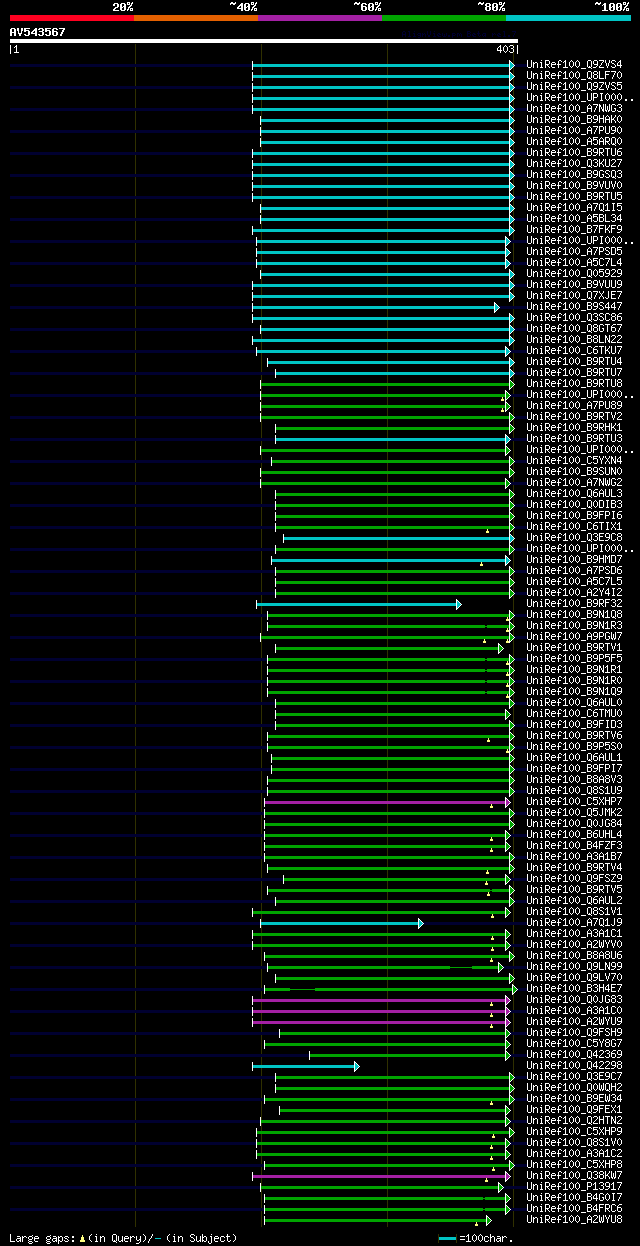Click the cyan ~100% identity legend segment
The image size is (640, 1246).
(x=568, y=17)
